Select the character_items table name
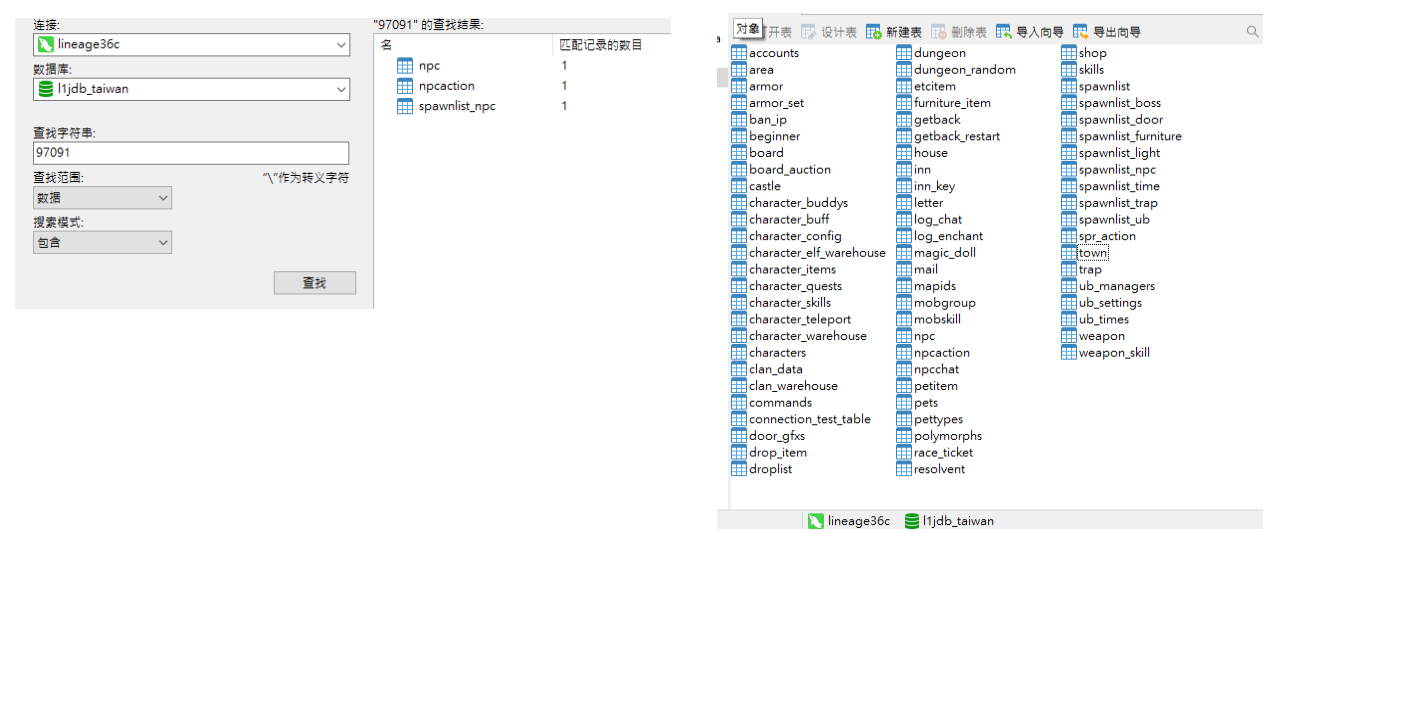 point(792,269)
